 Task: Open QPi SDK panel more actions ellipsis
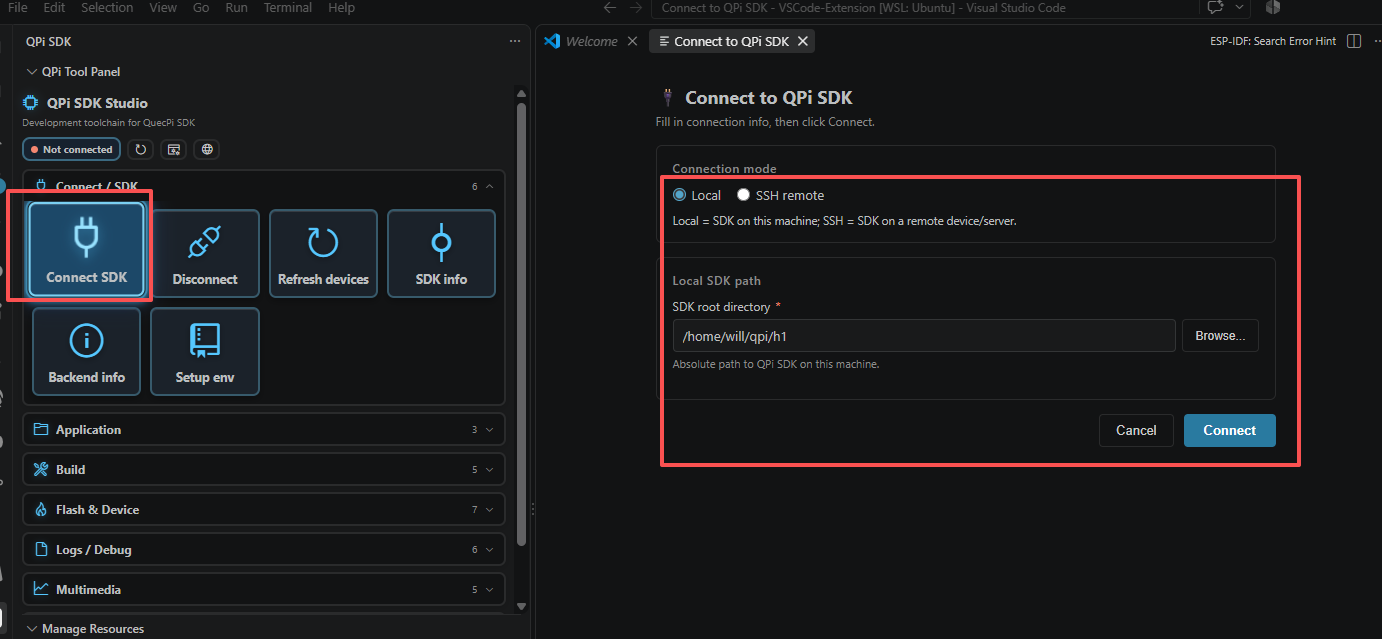pyautogui.click(x=515, y=42)
